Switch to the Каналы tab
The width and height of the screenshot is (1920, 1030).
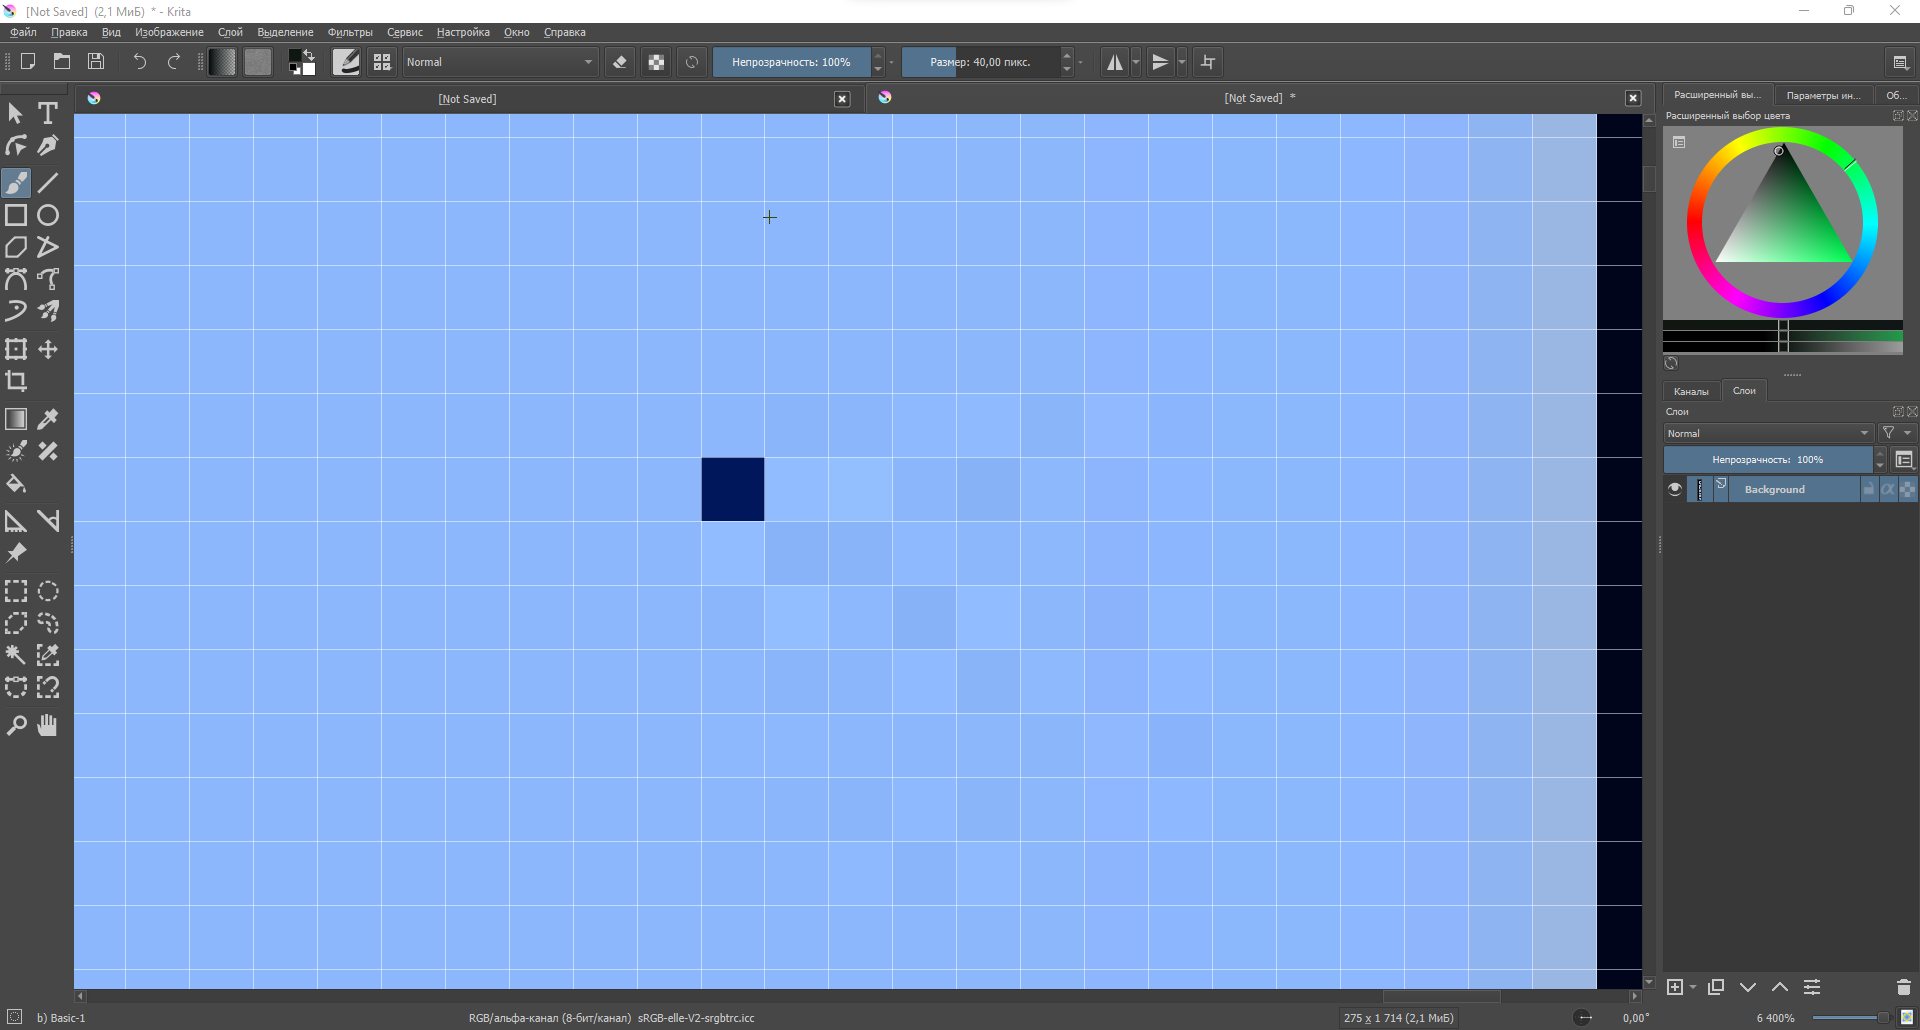click(1691, 391)
